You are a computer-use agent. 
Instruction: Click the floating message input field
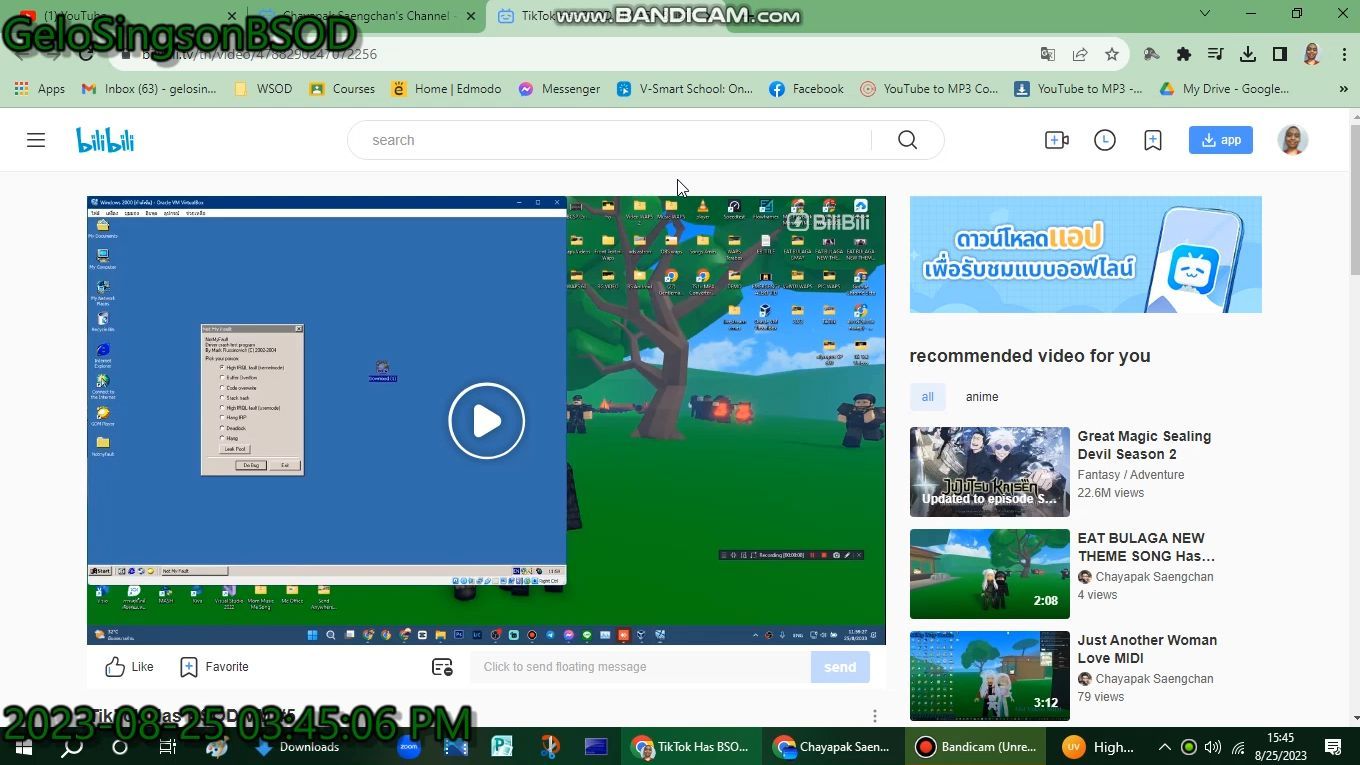click(640, 667)
